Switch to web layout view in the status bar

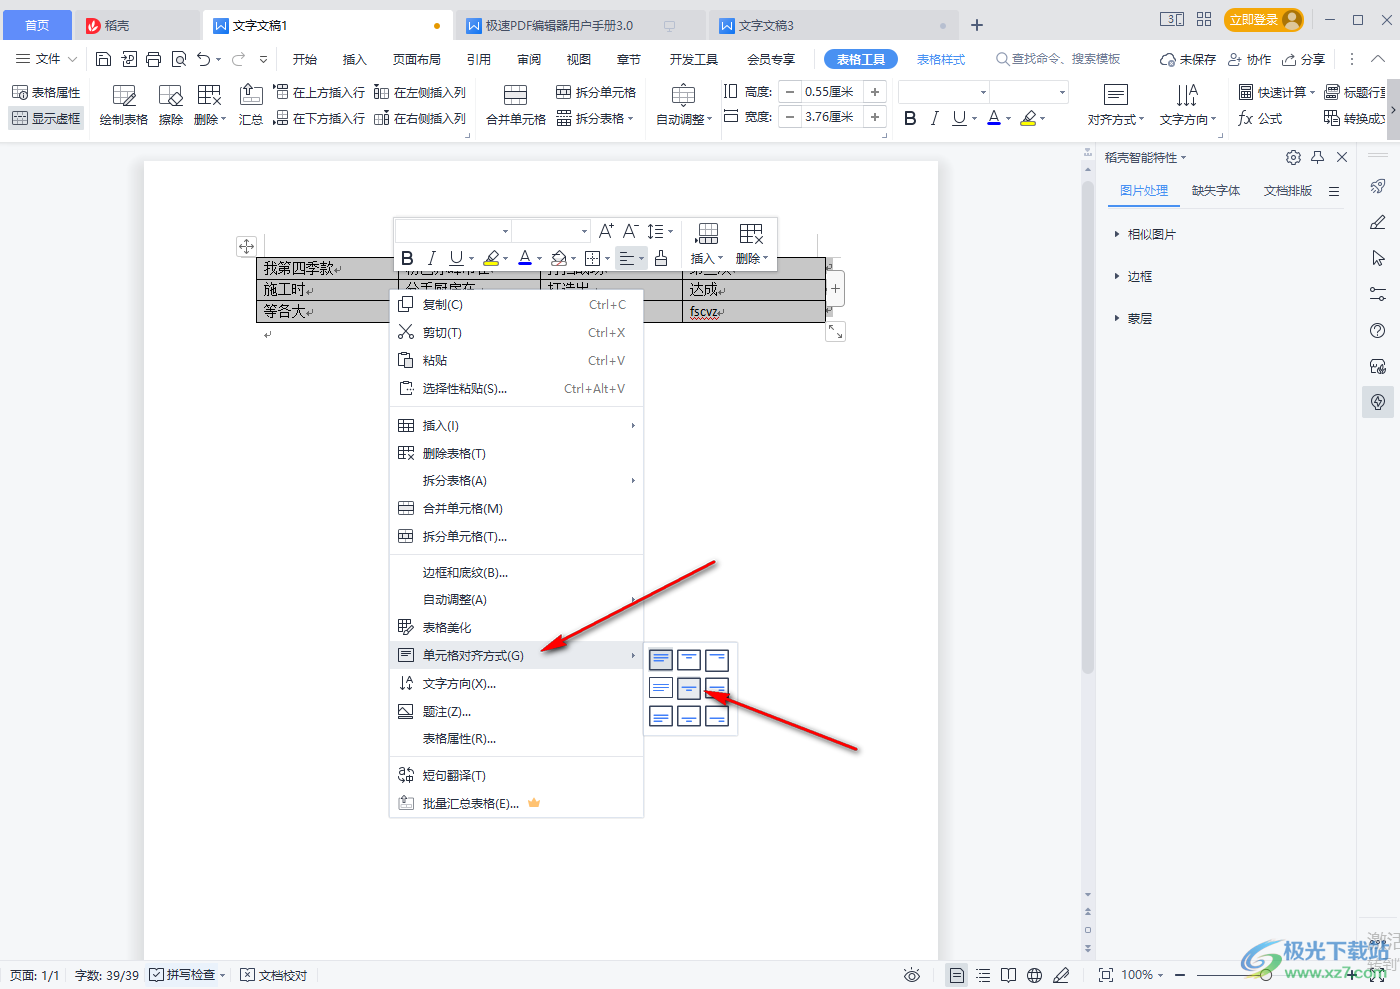coord(1035,975)
